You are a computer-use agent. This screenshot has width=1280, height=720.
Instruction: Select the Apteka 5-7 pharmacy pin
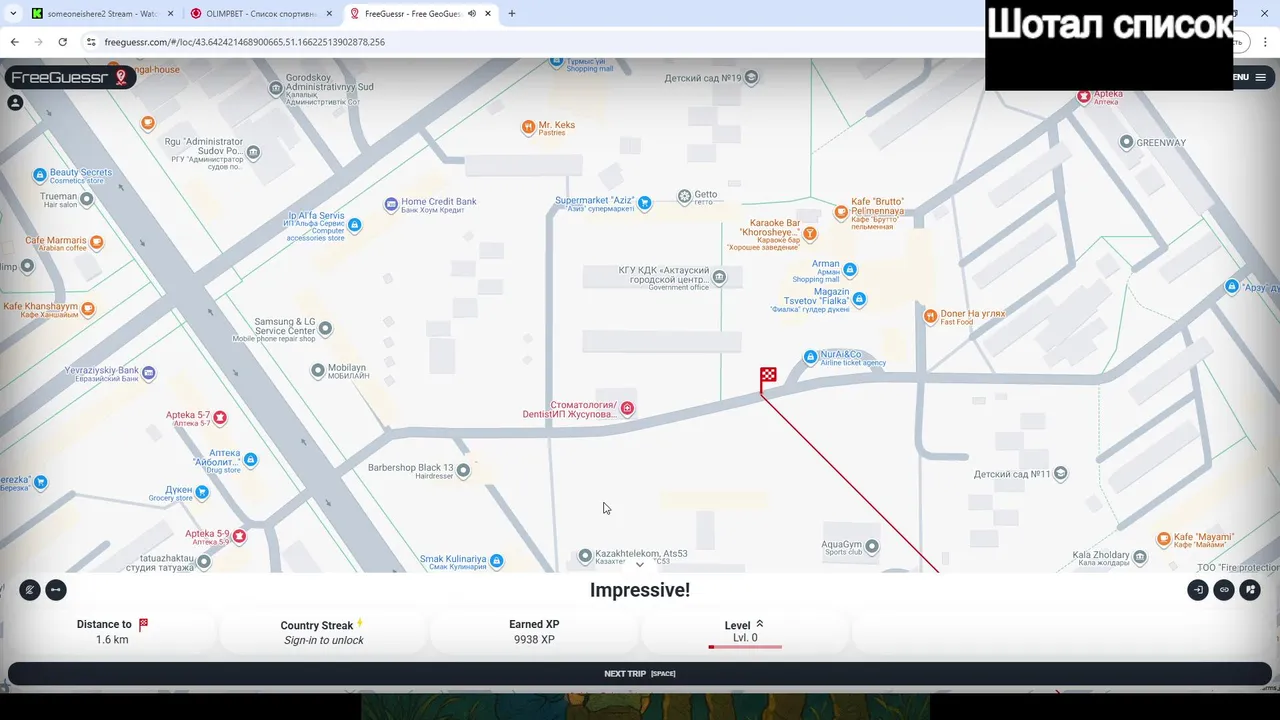tap(220, 417)
